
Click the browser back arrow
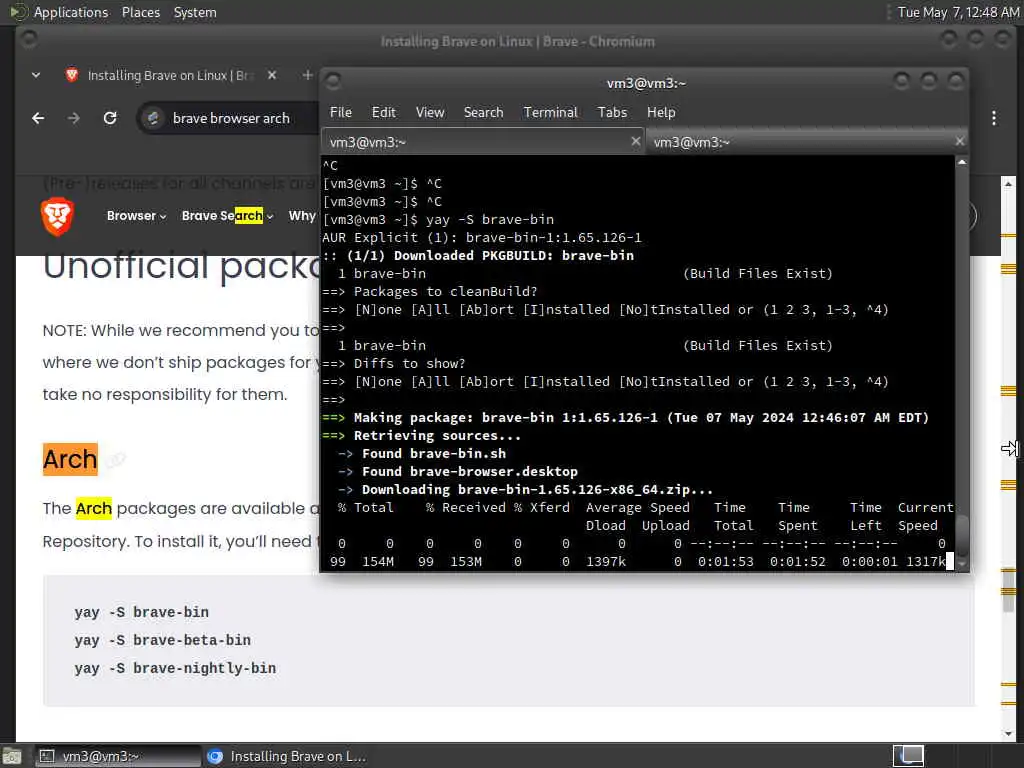point(39,118)
